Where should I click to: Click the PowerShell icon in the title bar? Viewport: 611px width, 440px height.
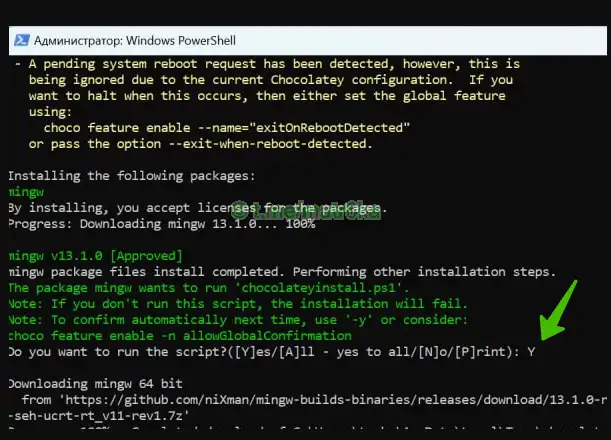click(x=21, y=40)
